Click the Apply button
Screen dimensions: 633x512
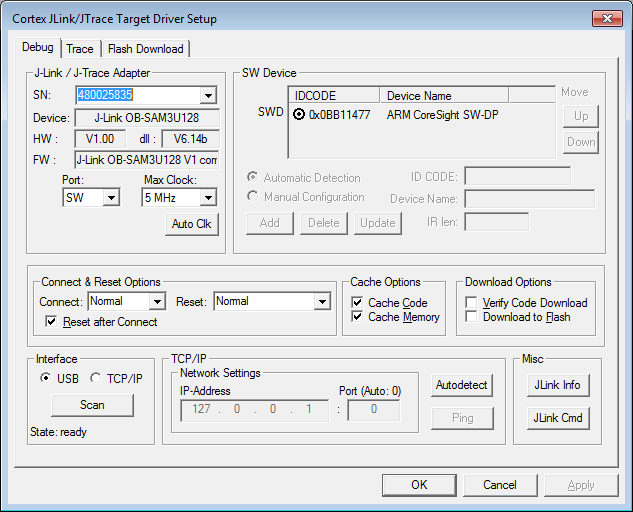point(581,485)
